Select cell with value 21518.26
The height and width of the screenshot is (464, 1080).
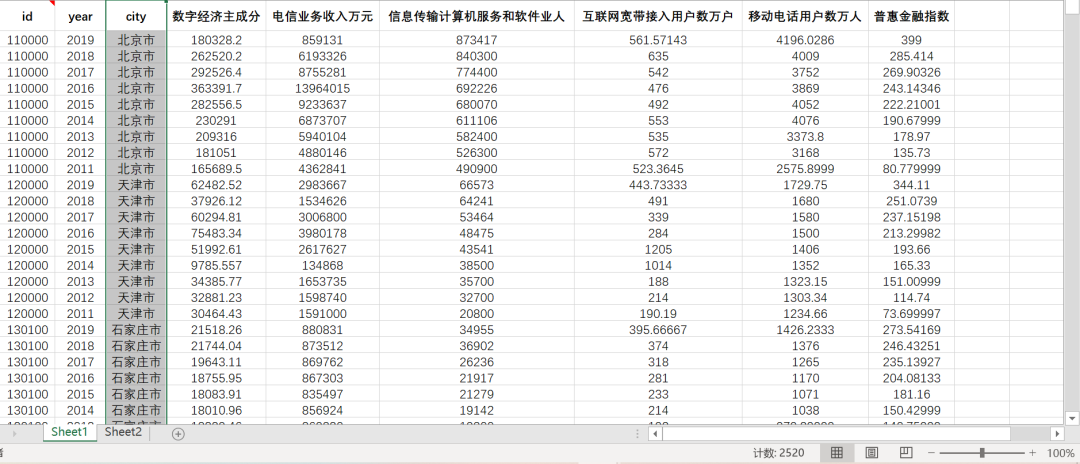click(x=216, y=330)
